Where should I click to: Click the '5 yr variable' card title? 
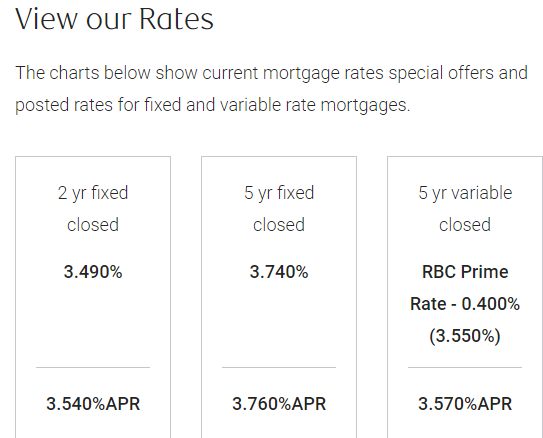465,193
